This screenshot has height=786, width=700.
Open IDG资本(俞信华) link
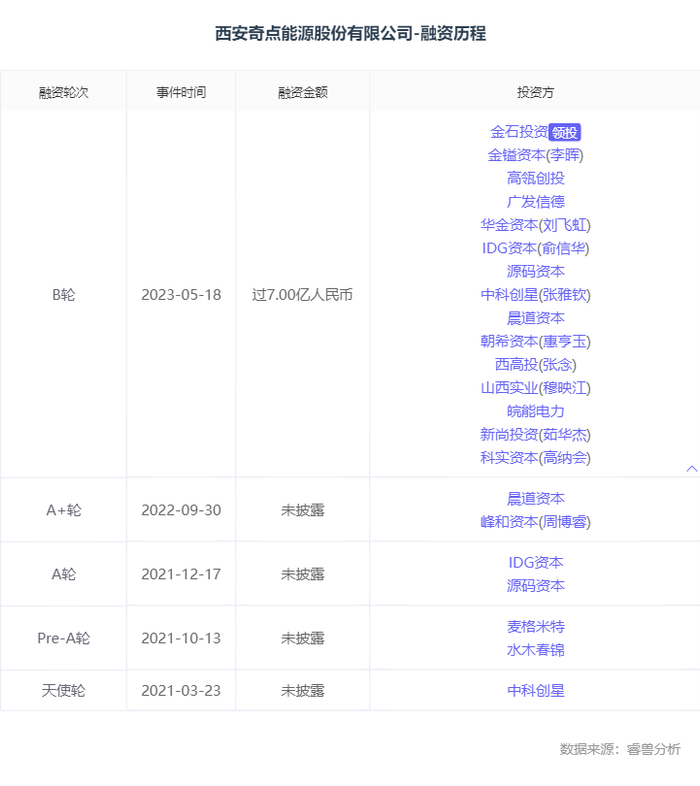click(536, 248)
